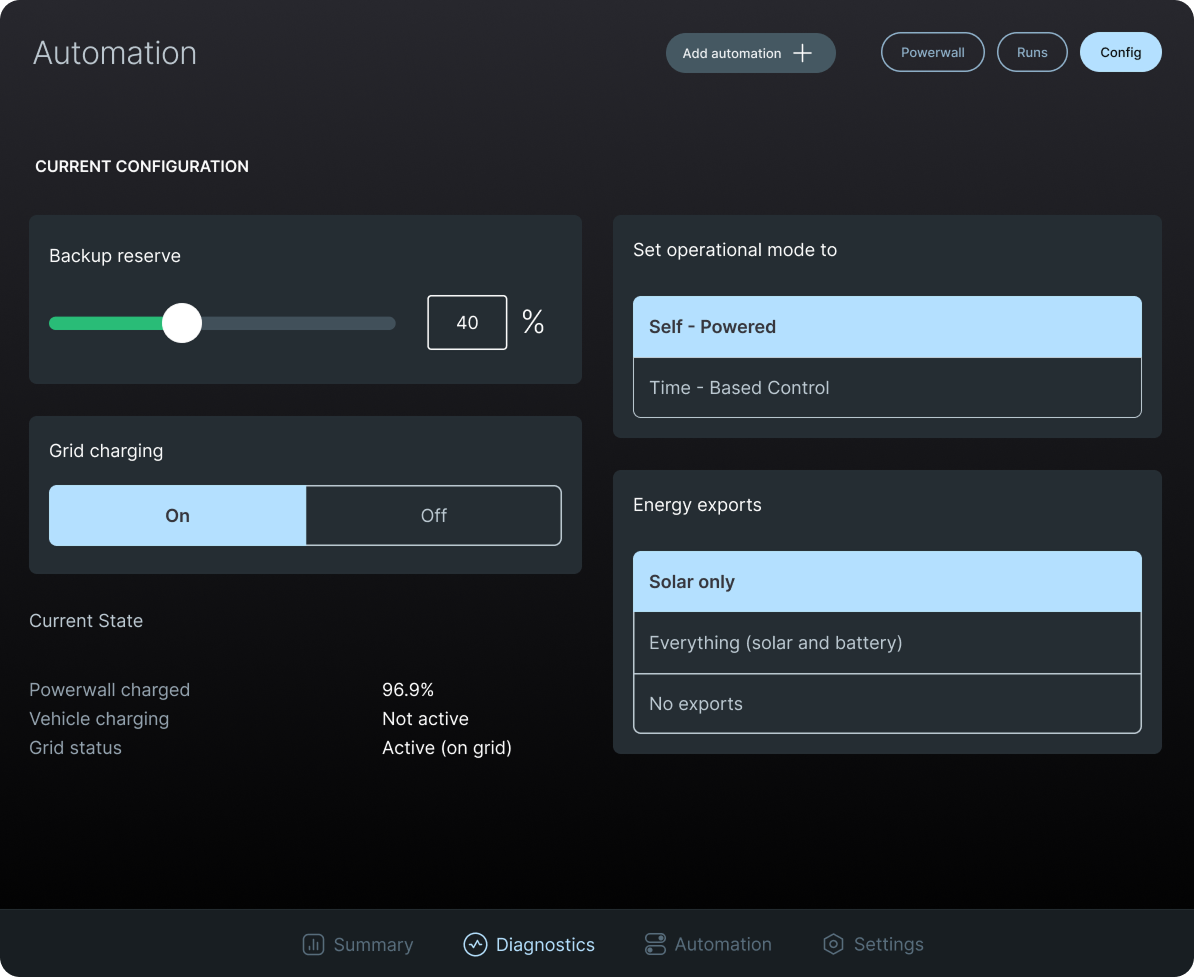Click the Add automation button
The height and width of the screenshot is (977, 1194).
(750, 53)
